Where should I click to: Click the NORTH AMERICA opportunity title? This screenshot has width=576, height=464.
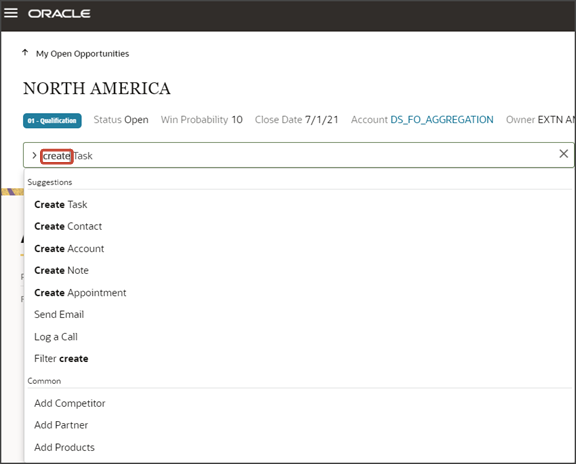97,89
